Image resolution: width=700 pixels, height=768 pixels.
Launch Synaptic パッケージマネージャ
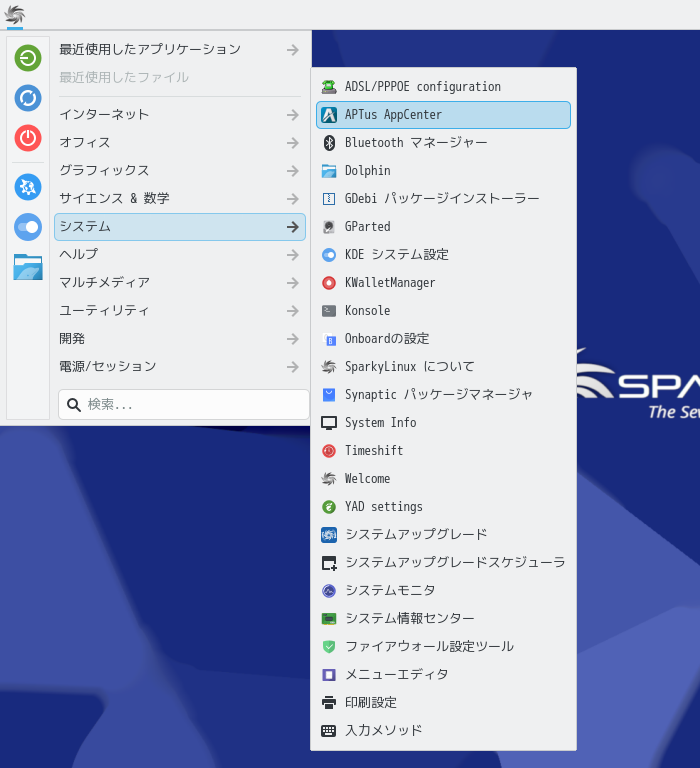438,395
